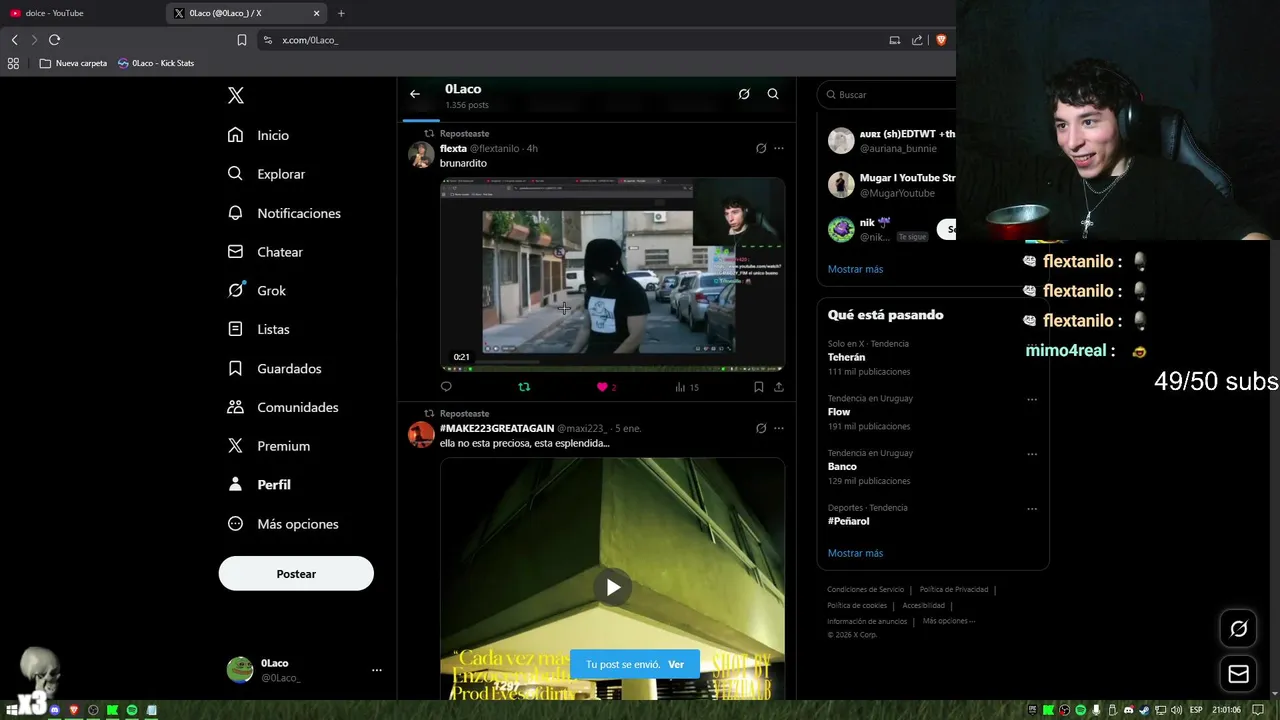Open floating Grok button

tap(1238, 629)
